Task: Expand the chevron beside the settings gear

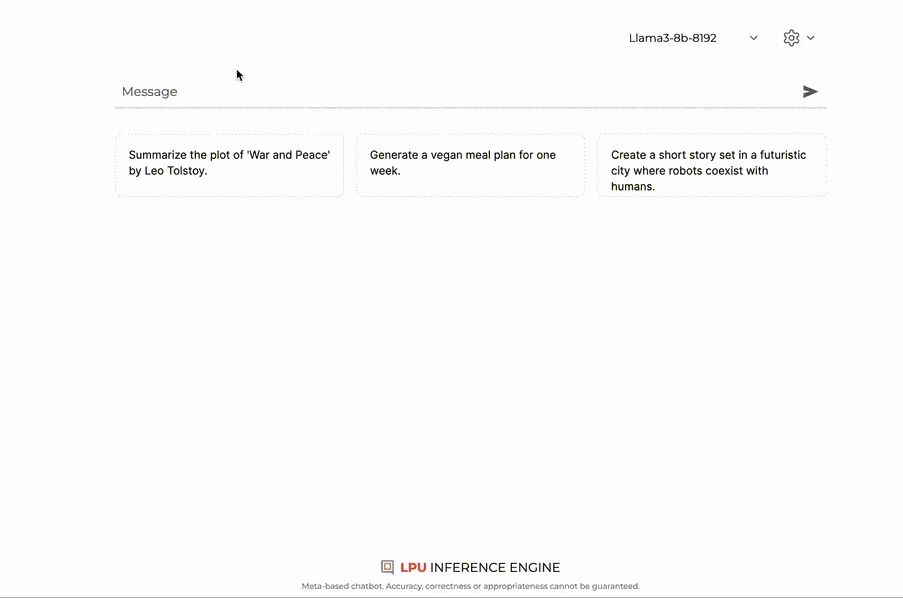Action: click(x=811, y=38)
